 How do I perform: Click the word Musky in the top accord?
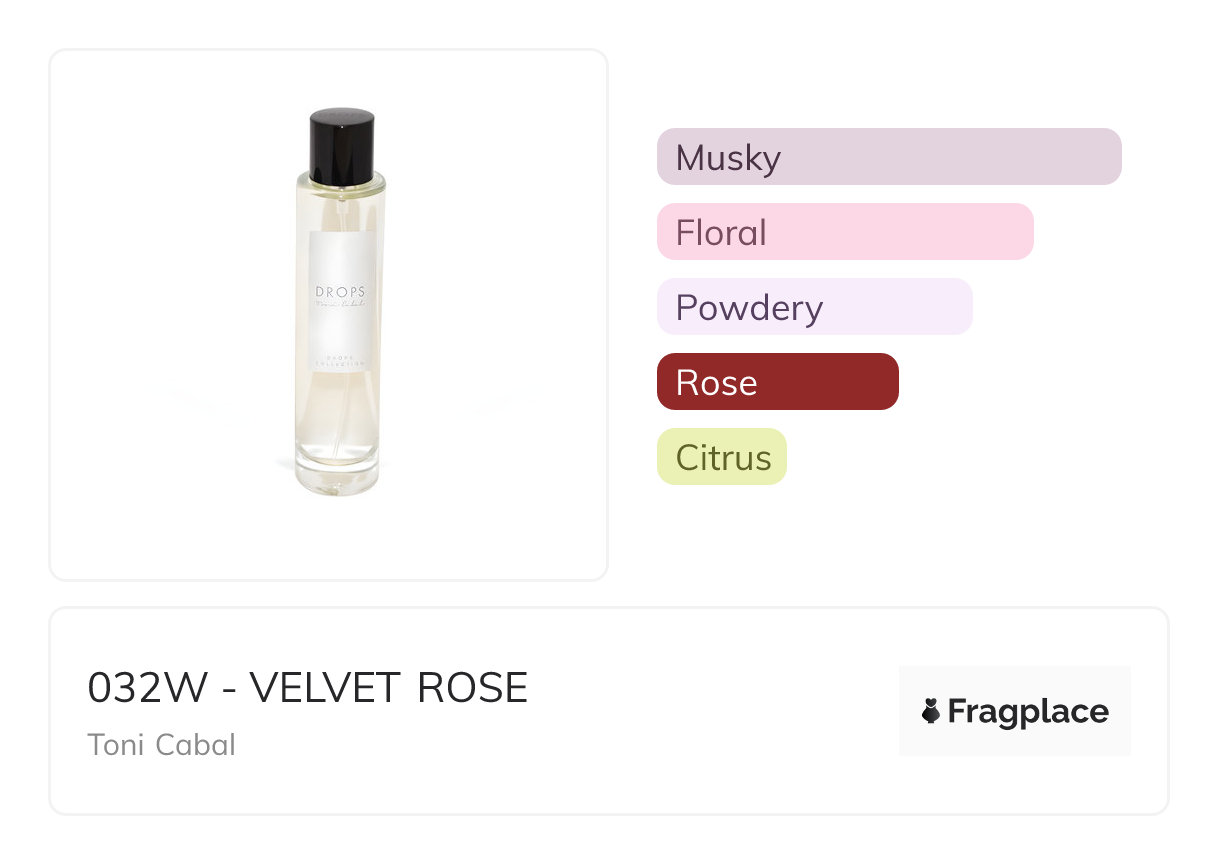click(728, 158)
